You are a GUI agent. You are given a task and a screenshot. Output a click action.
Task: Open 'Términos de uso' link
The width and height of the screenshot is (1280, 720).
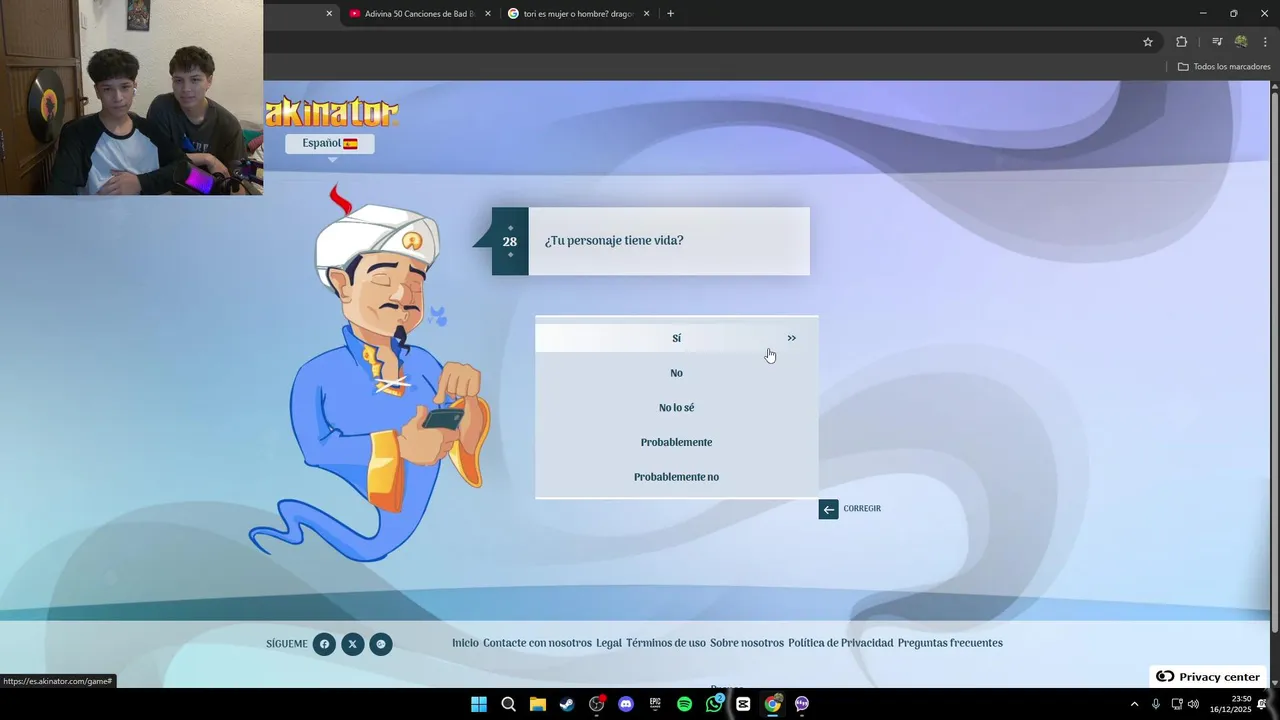click(666, 643)
